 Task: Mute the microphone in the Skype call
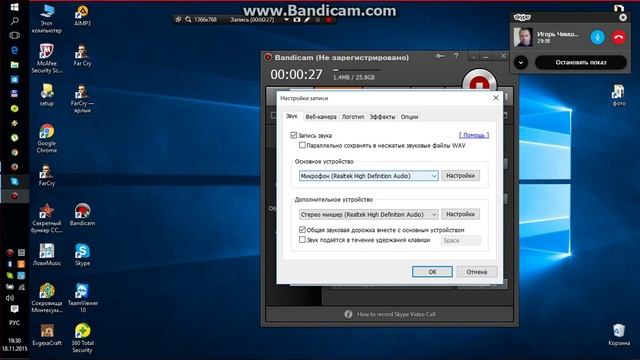(598, 37)
